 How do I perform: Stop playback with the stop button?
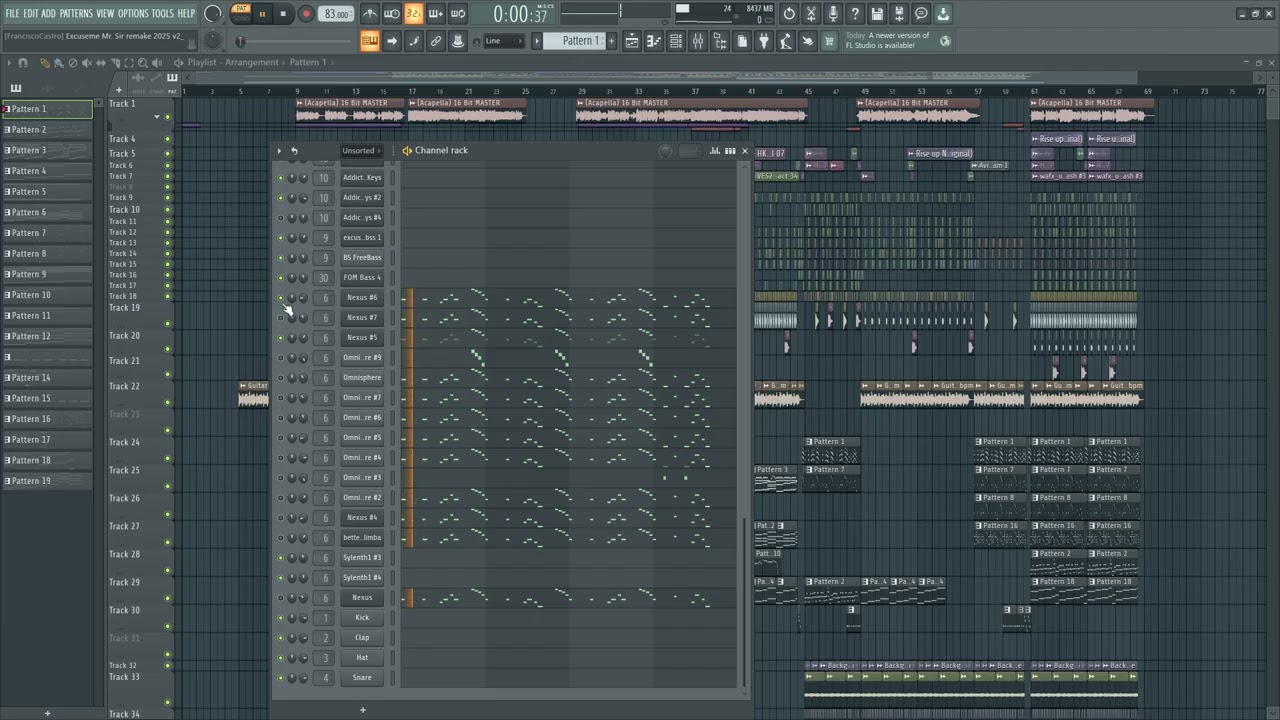click(283, 14)
